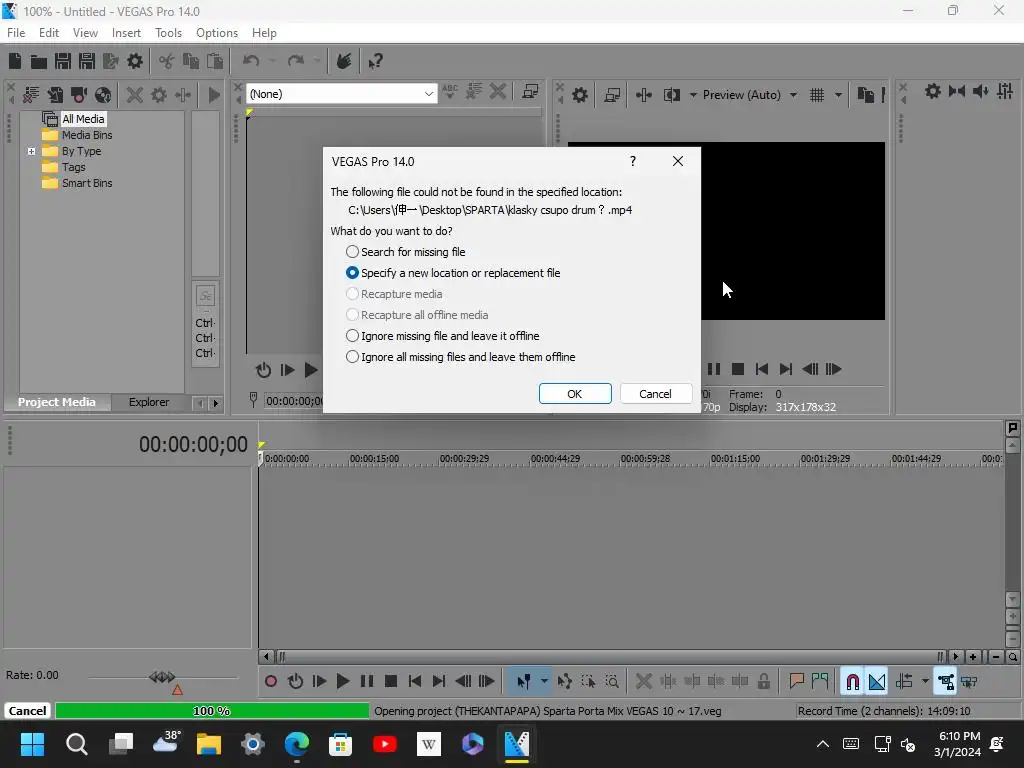Click the split screen view dropdown arrow
This screenshot has height=768, width=1024.
pos(693,95)
